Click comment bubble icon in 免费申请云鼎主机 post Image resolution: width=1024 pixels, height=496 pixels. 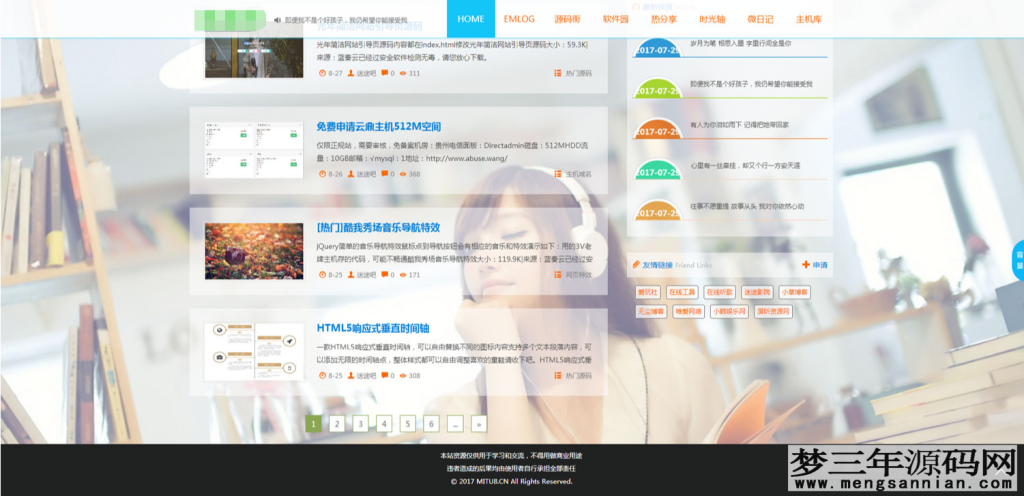pos(384,174)
